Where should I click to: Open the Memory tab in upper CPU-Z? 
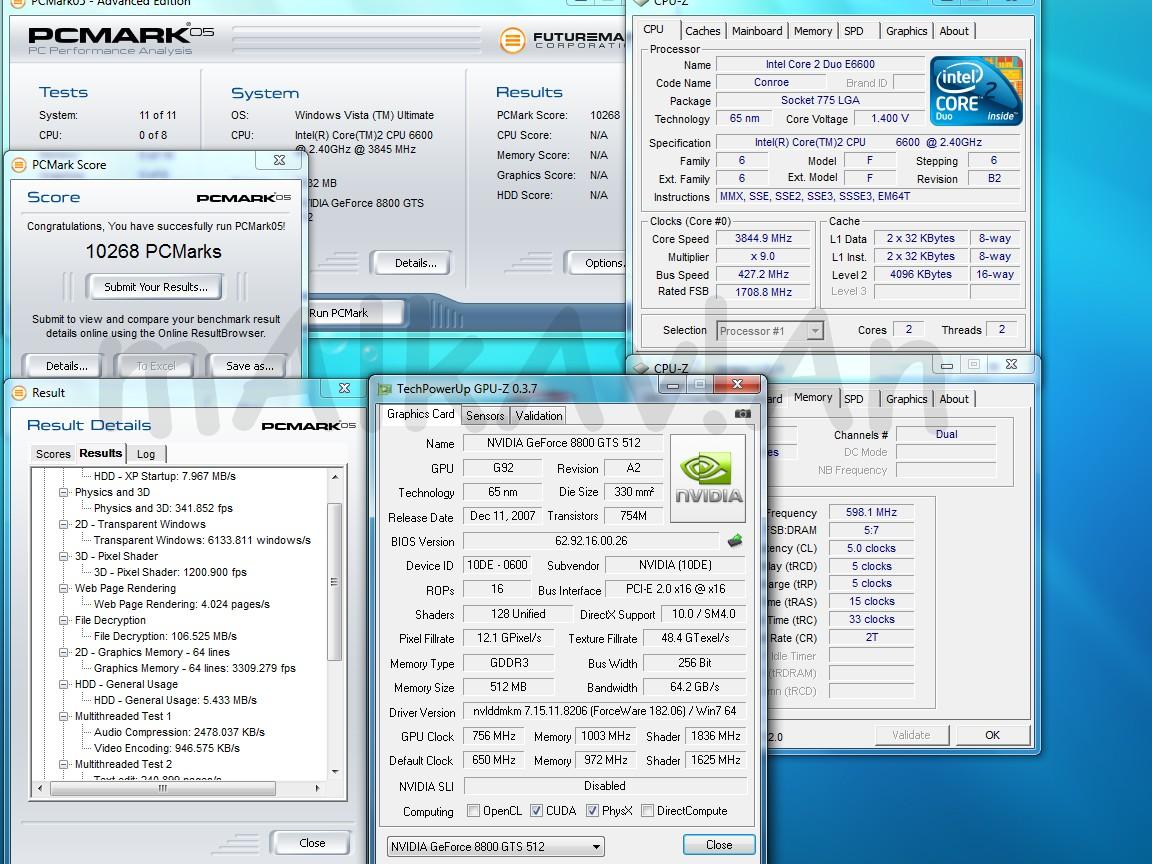(x=813, y=31)
